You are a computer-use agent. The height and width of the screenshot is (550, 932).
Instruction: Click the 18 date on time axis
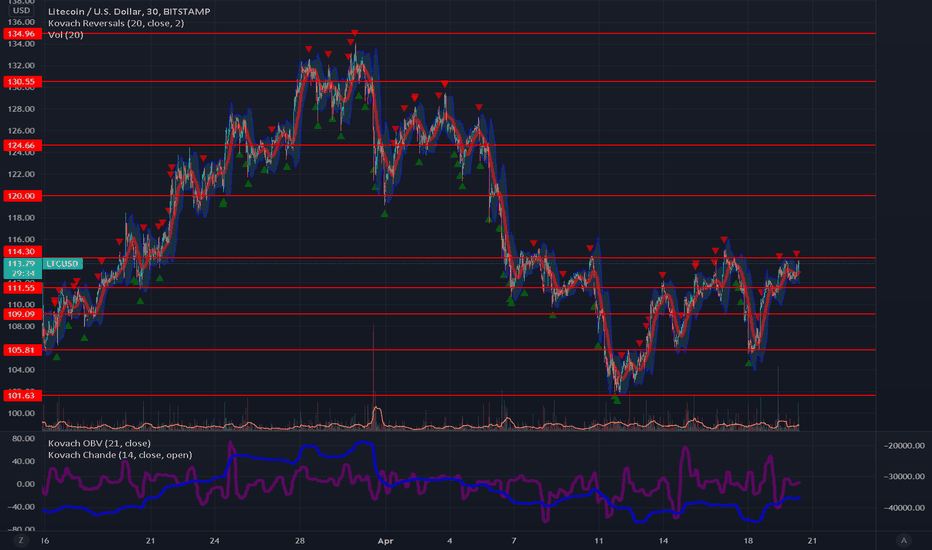(x=748, y=541)
